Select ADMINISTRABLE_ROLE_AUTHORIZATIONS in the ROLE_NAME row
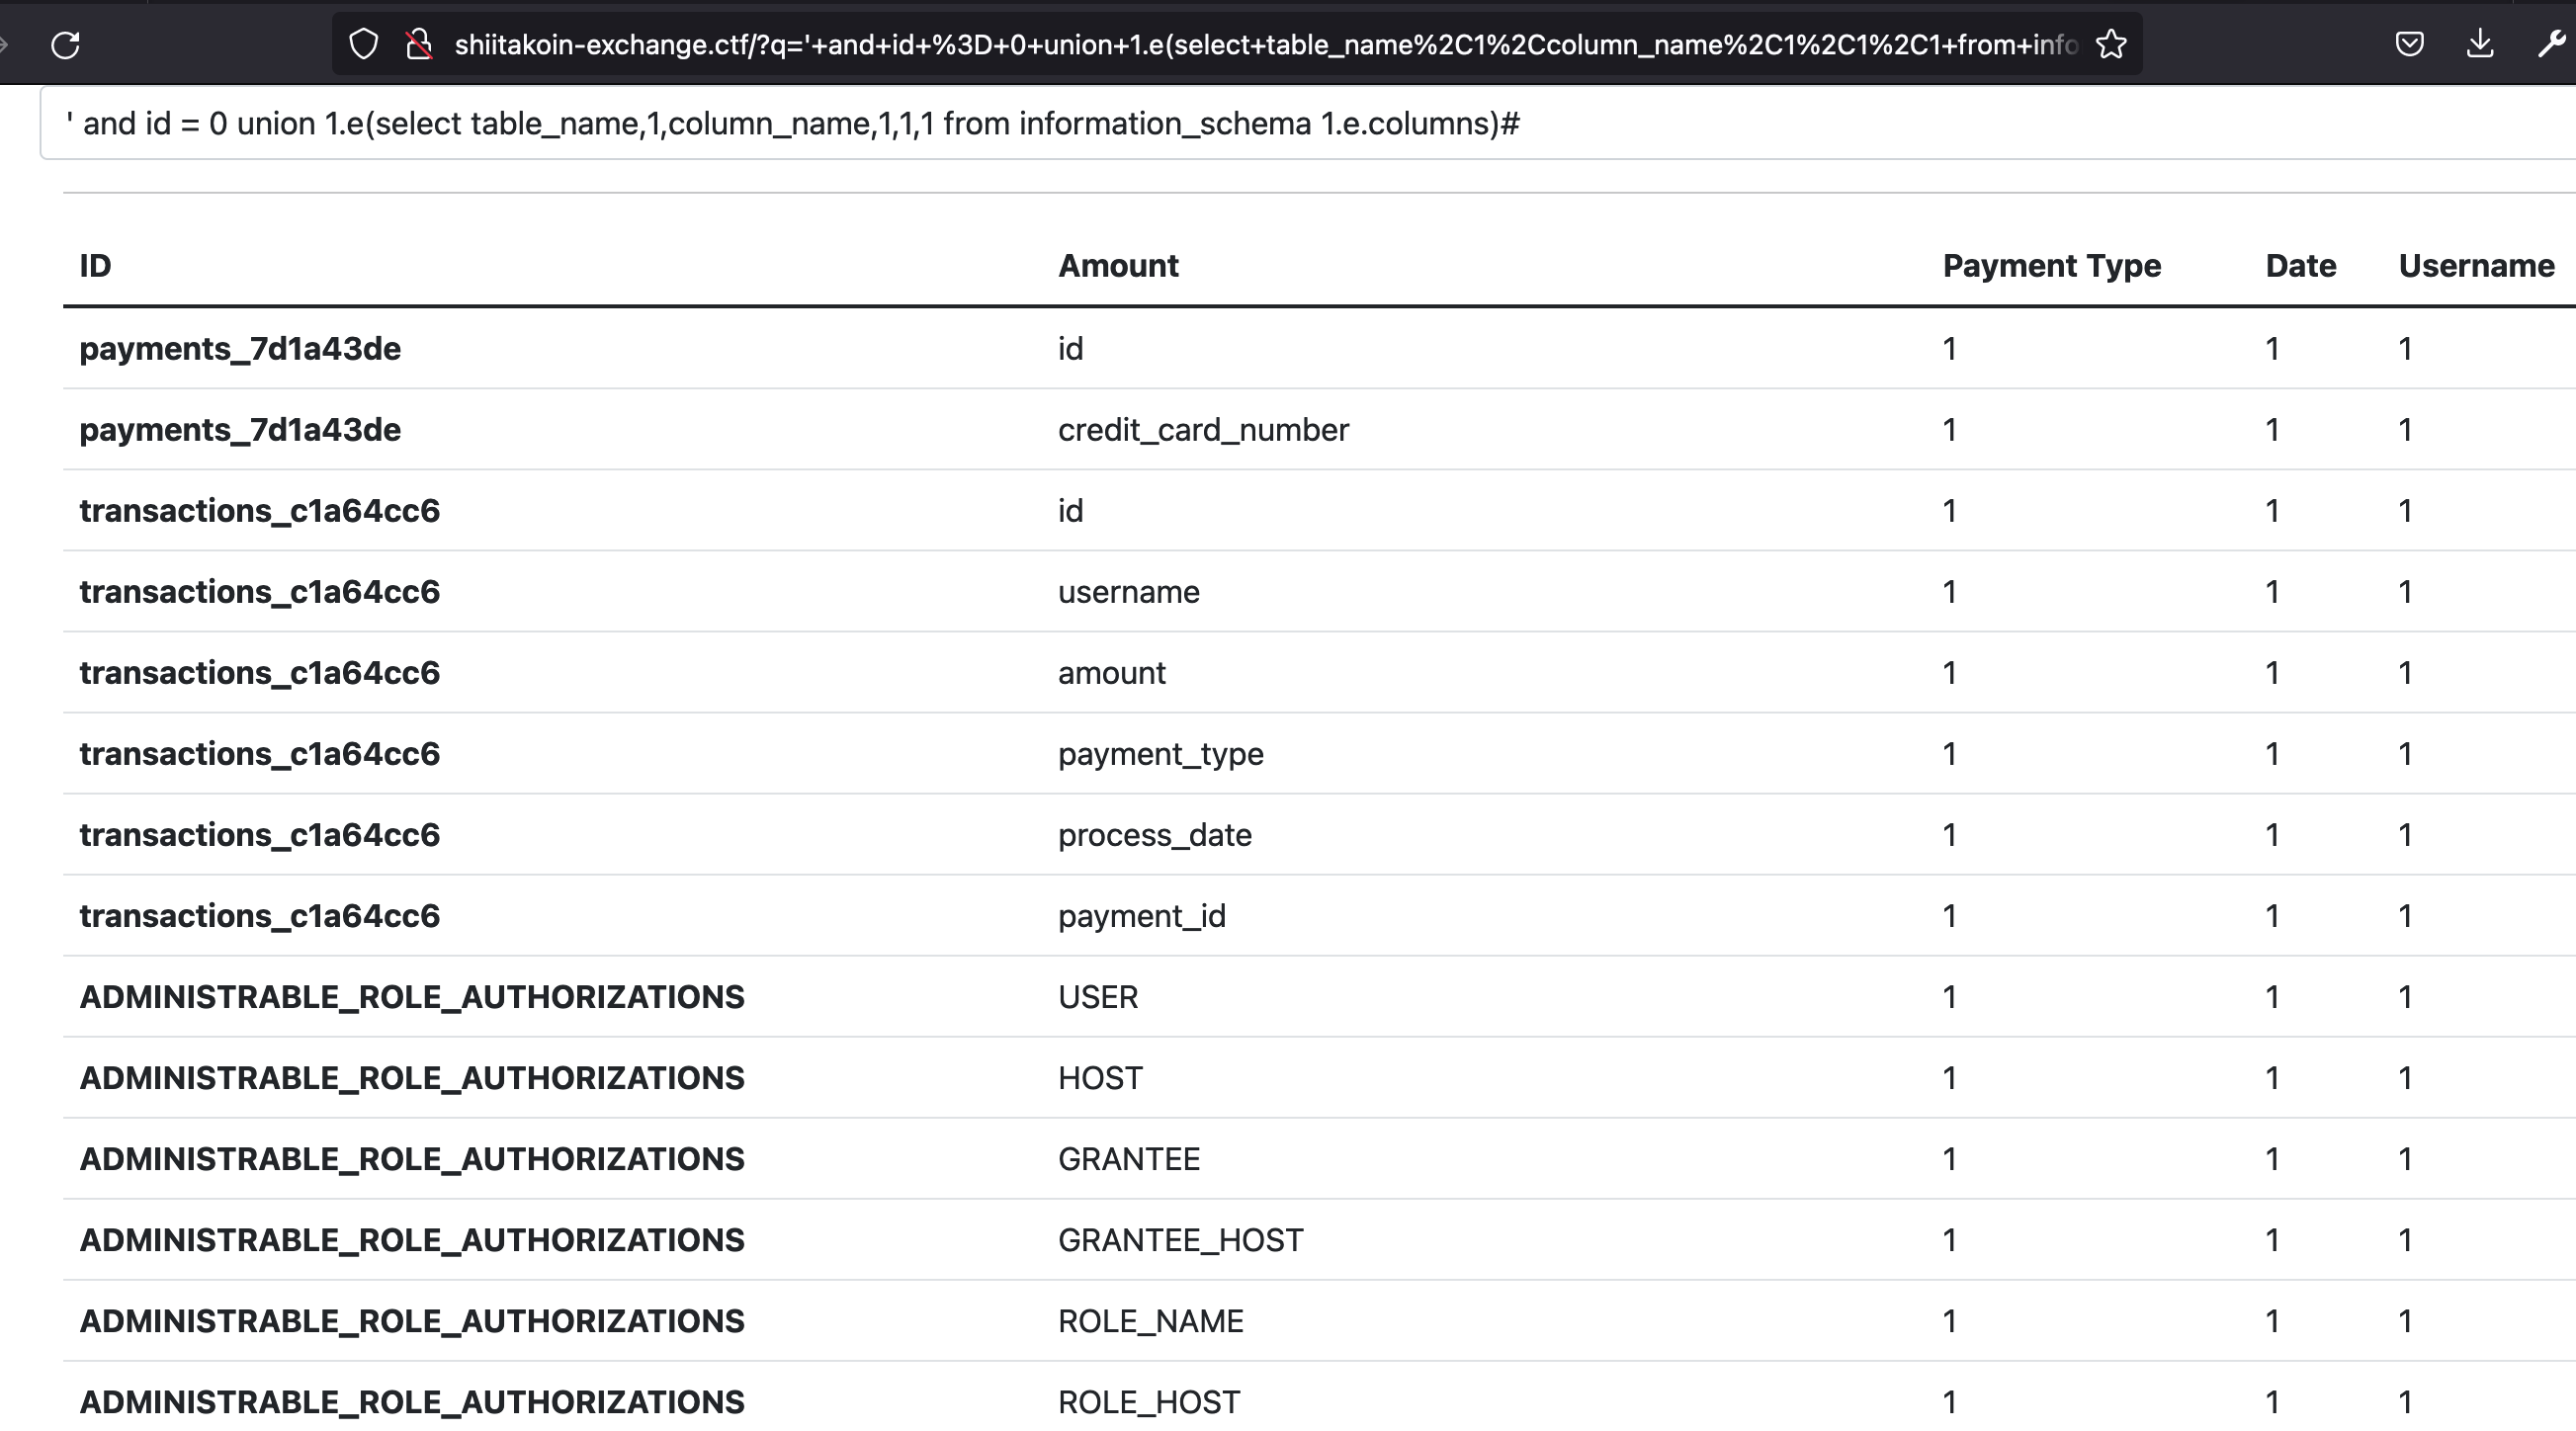The image size is (2576, 1431). (x=412, y=1321)
